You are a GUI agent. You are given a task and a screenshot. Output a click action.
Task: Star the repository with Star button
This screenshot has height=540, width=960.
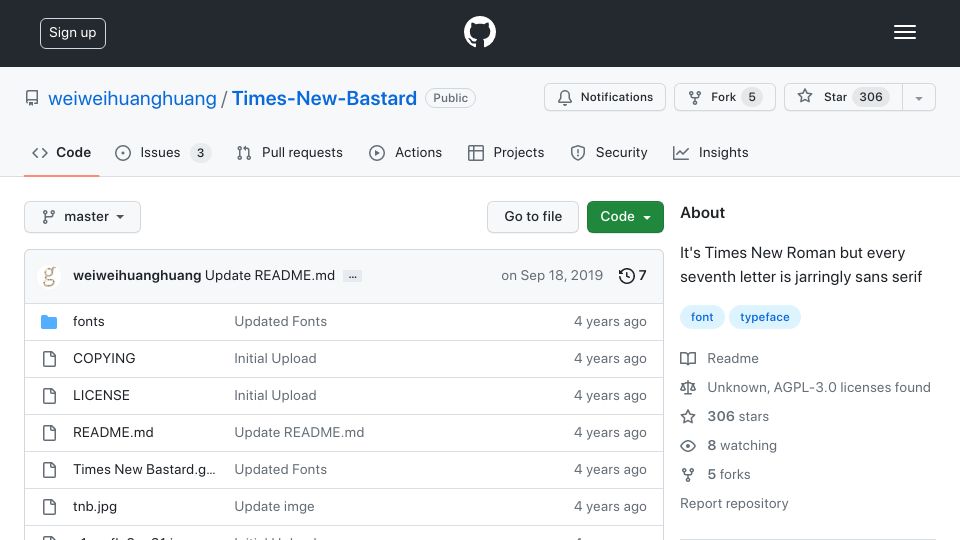coord(843,97)
